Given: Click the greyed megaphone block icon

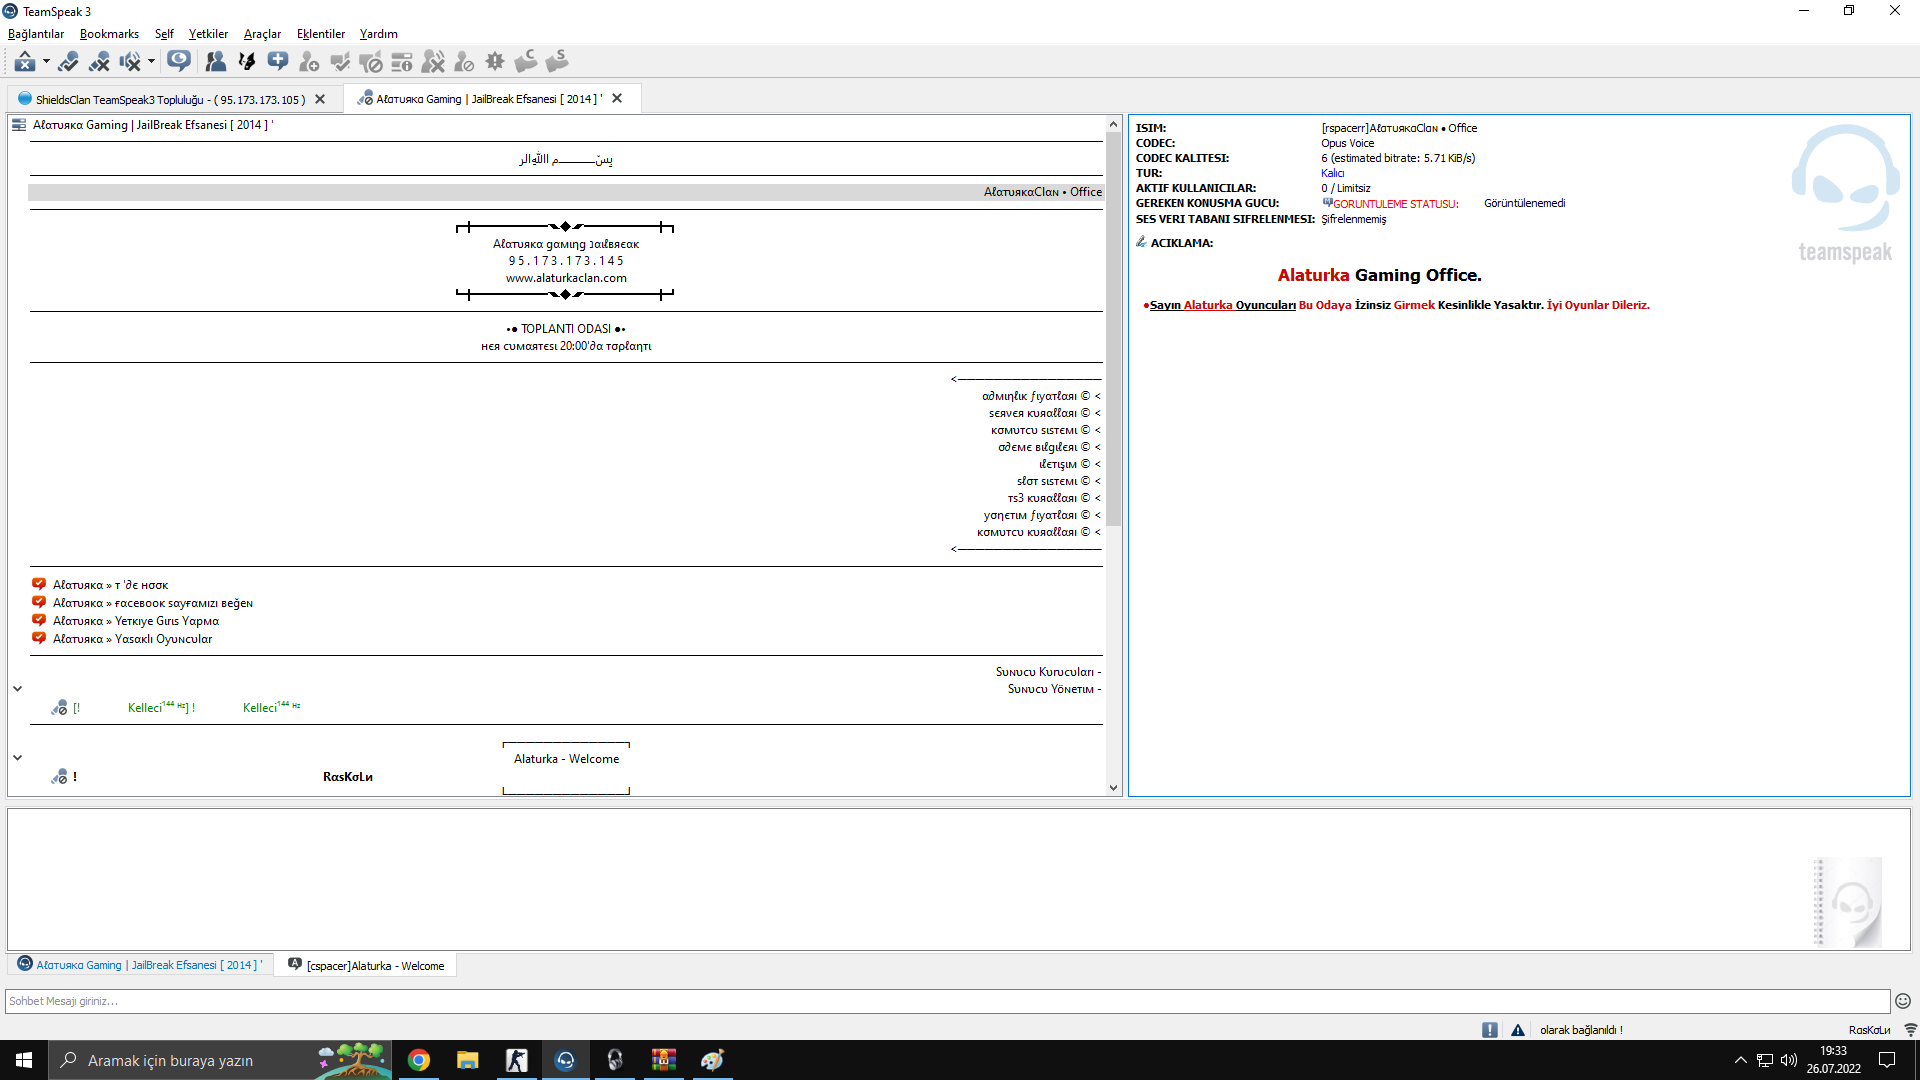Looking at the screenshot, I should pyautogui.click(x=371, y=62).
